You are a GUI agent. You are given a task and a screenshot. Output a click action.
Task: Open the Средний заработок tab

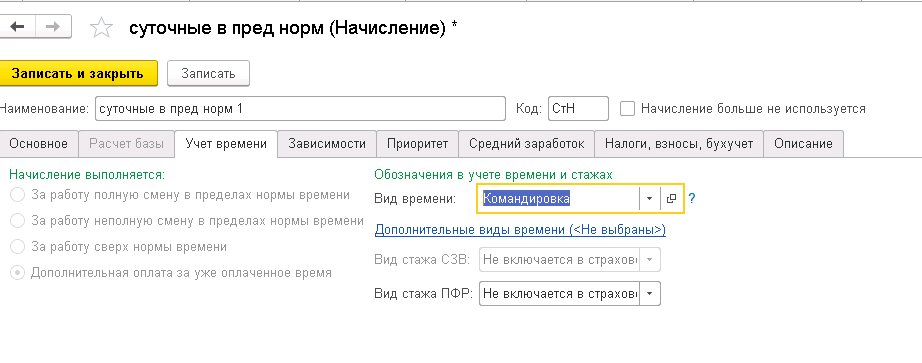[526, 144]
